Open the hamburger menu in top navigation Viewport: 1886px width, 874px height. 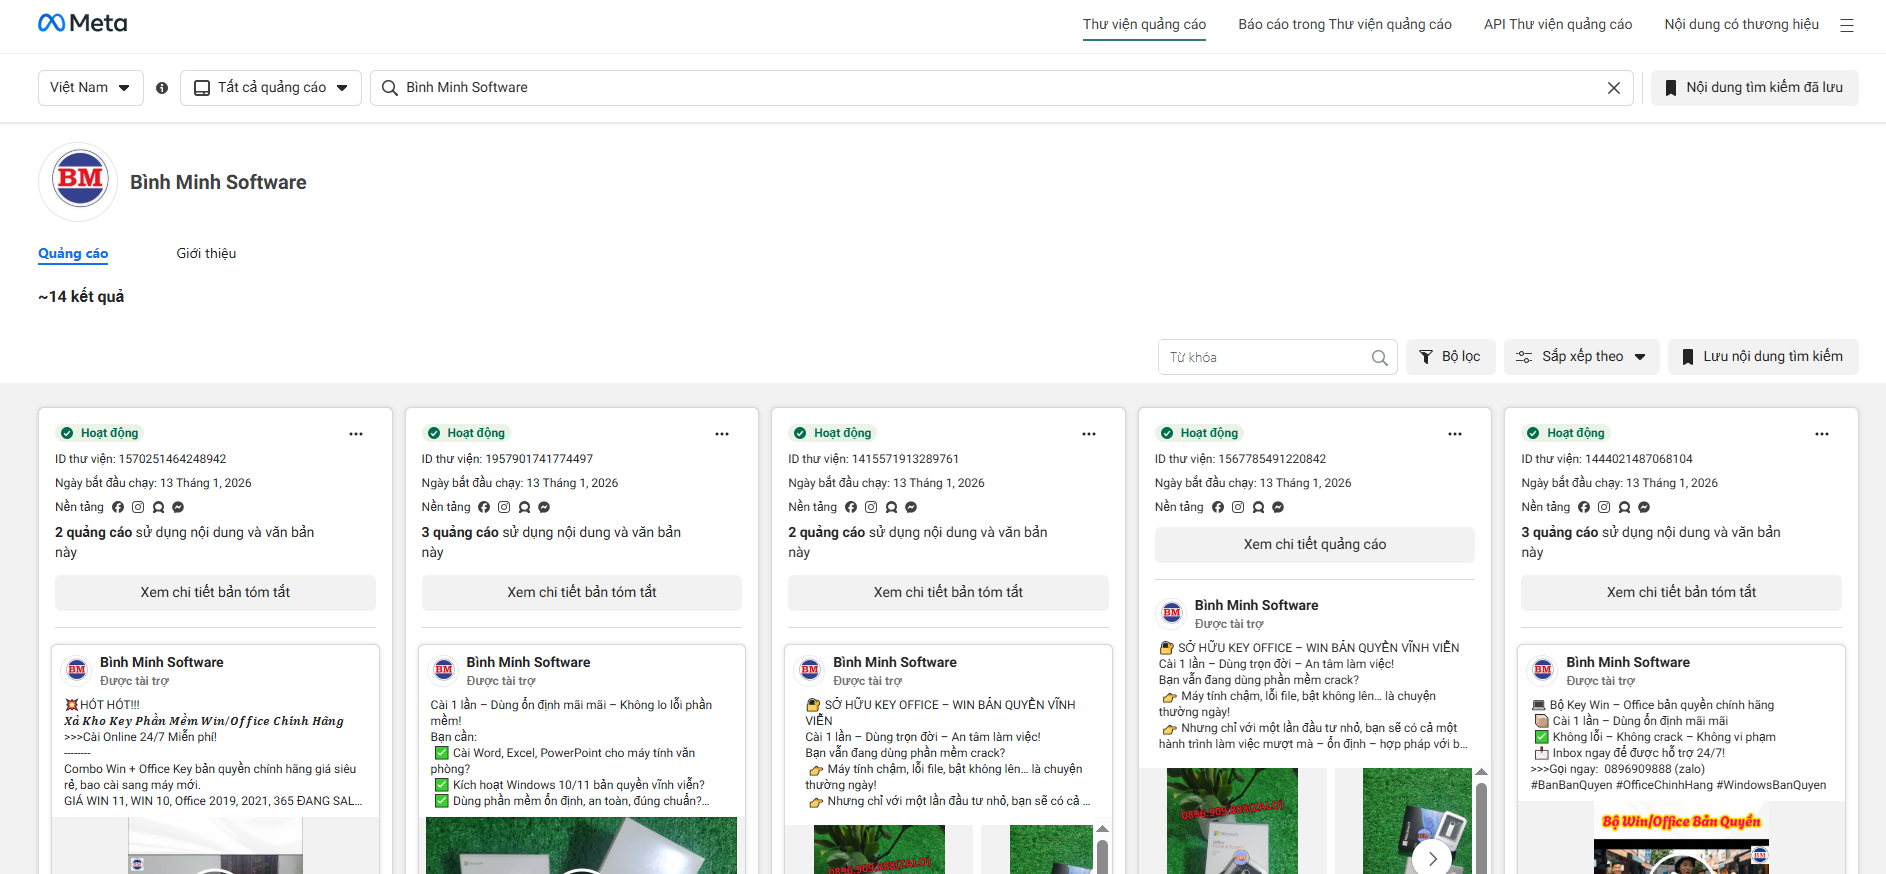pyautogui.click(x=1847, y=25)
